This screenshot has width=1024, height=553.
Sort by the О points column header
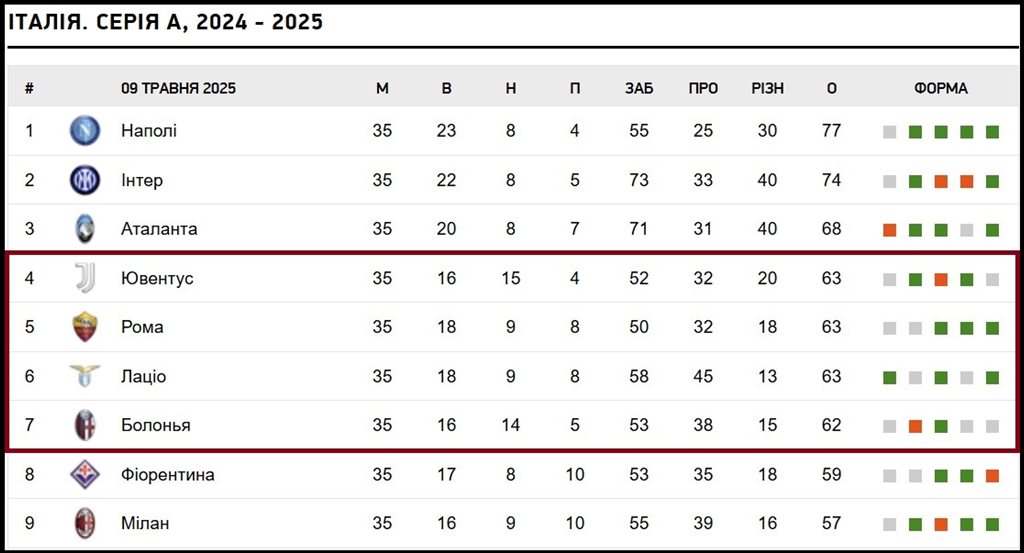click(831, 88)
